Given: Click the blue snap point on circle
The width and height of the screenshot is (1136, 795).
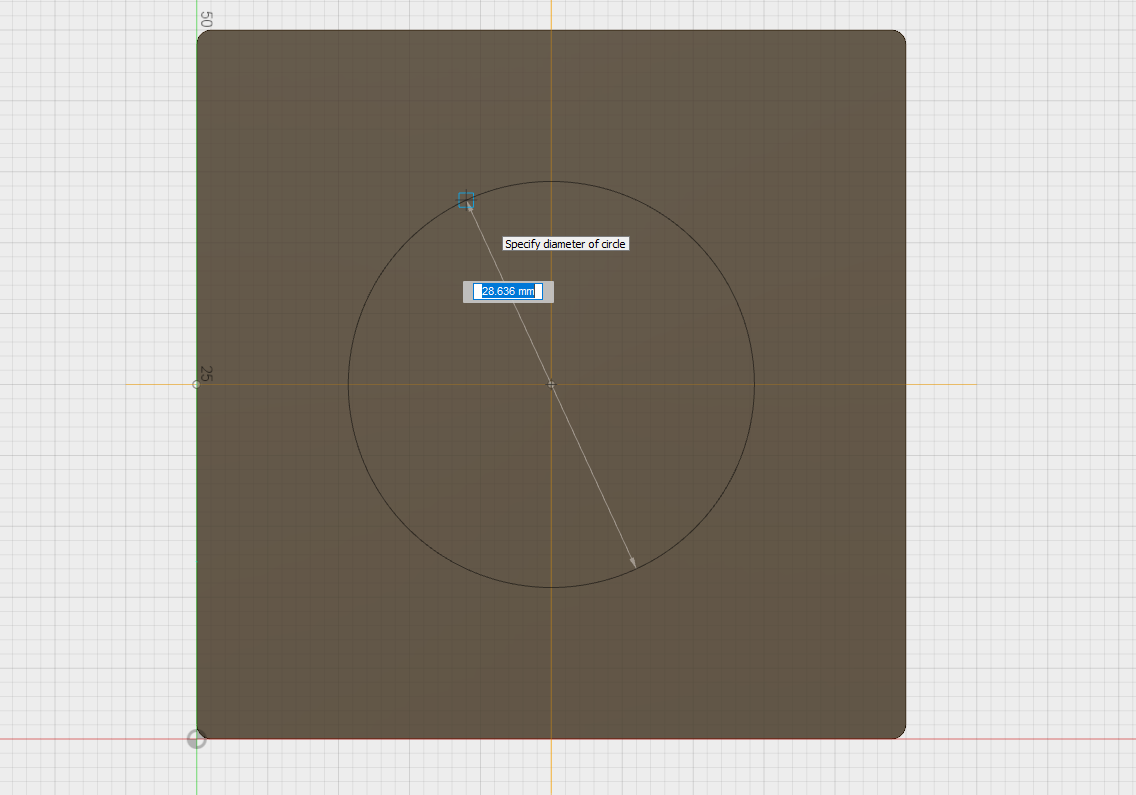Looking at the screenshot, I should (466, 200).
